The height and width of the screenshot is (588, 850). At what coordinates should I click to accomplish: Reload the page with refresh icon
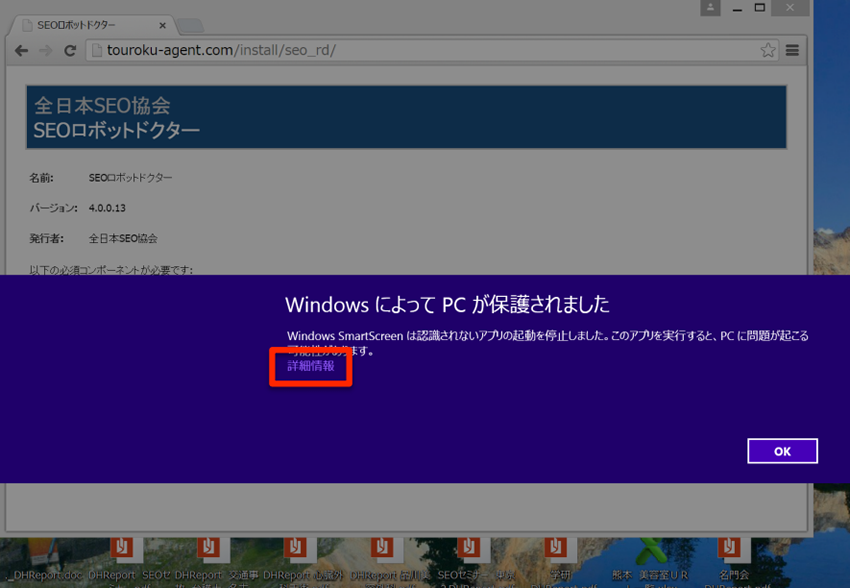pyautogui.click(x=70, y=50)
